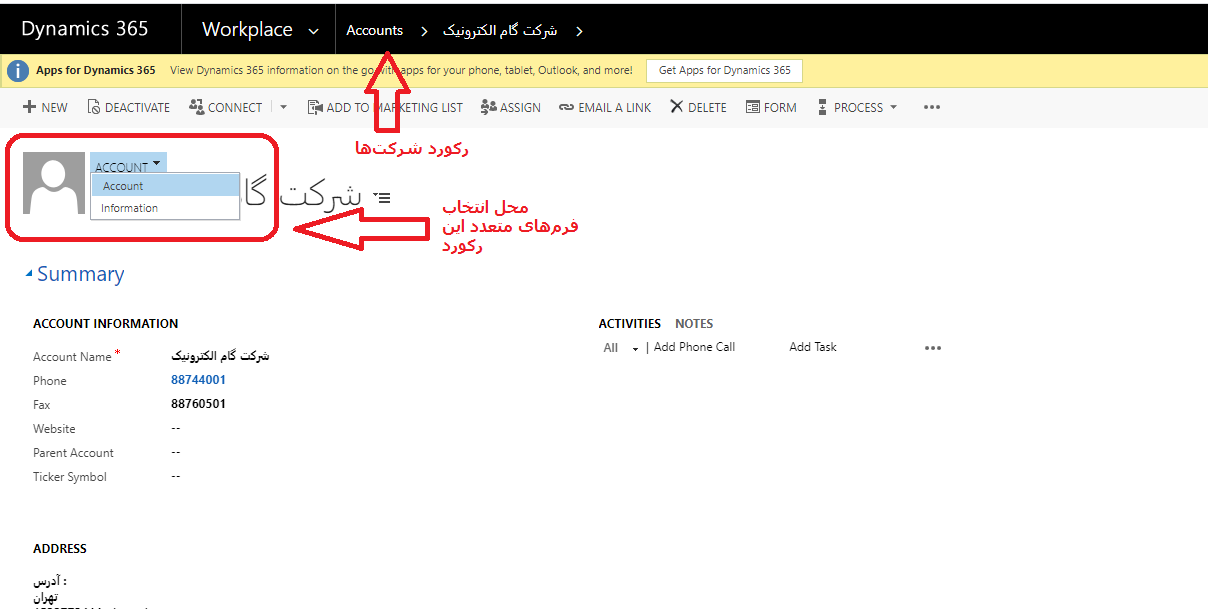The image size is (1208, 609).
Task: Click the info icon in notification bar
Action: point(17,70)
